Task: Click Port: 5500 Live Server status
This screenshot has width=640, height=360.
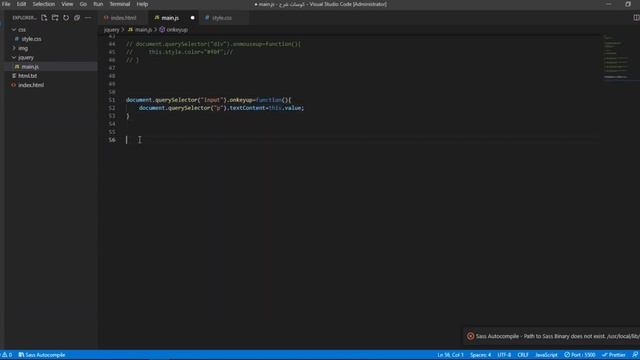Action: [x=580, y=355]
